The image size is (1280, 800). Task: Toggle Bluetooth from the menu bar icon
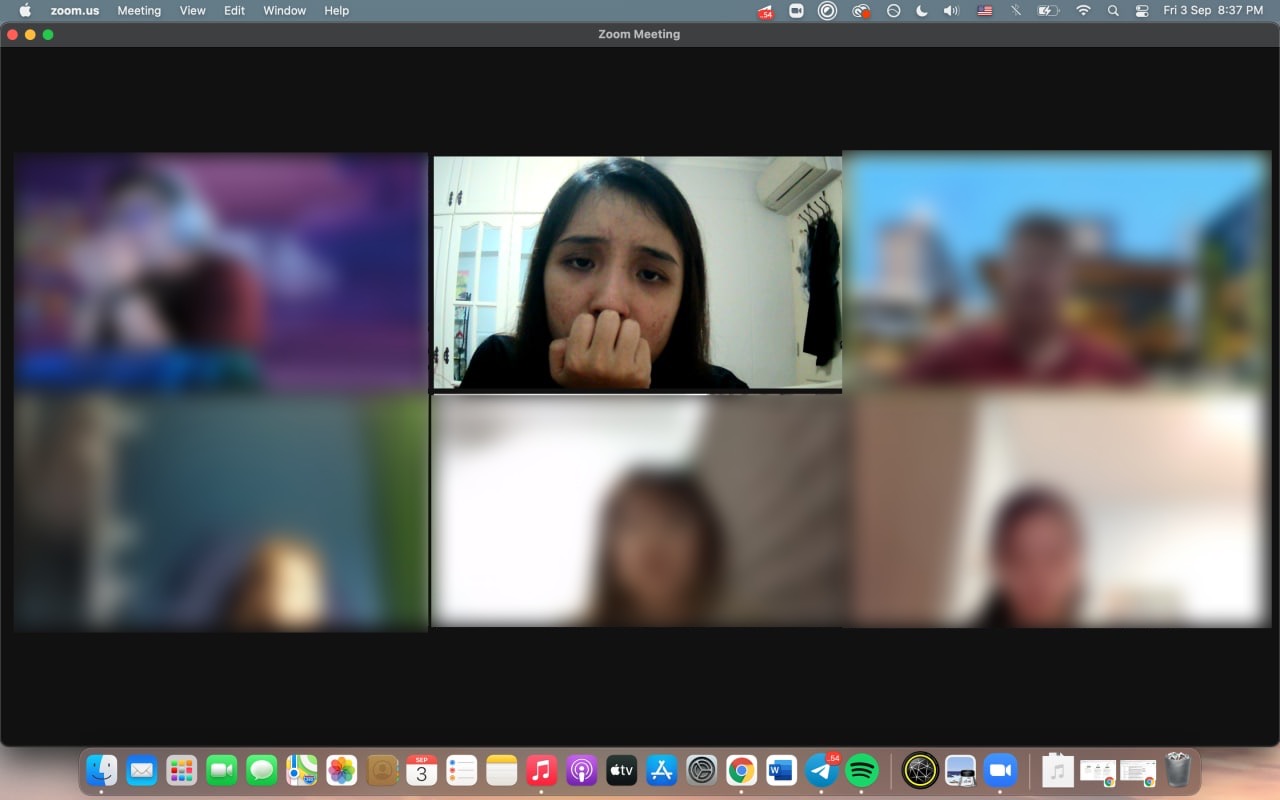click(1016, 11)
